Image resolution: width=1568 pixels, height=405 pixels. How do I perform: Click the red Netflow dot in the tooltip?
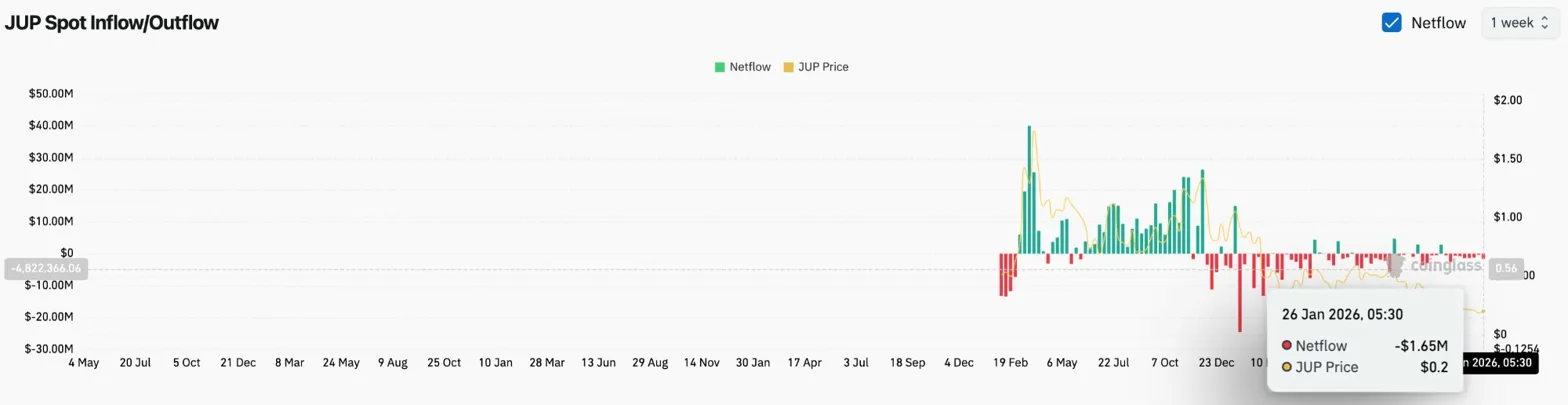point(1286,345)
